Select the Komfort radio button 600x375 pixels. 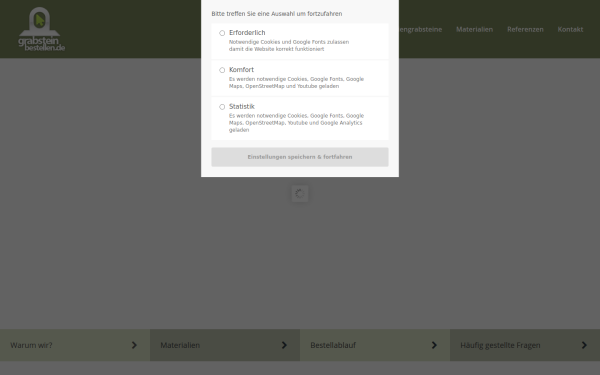tap(222, 70)
